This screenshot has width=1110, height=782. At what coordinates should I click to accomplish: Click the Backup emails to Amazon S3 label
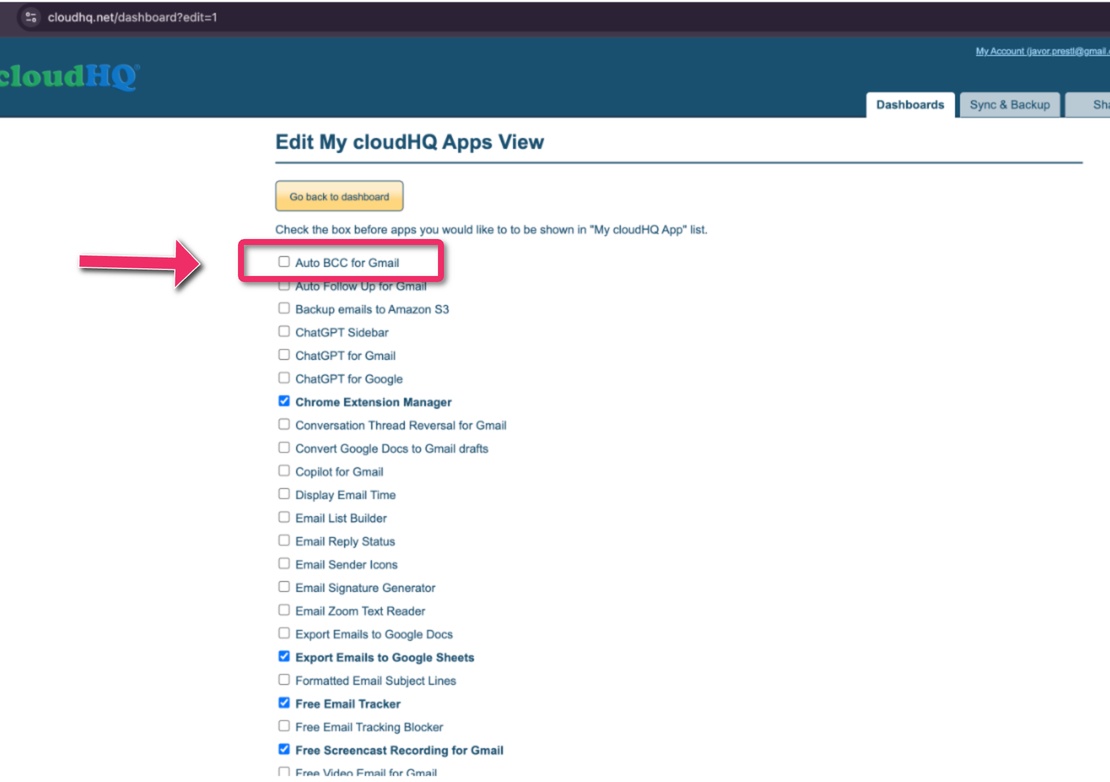372,309
